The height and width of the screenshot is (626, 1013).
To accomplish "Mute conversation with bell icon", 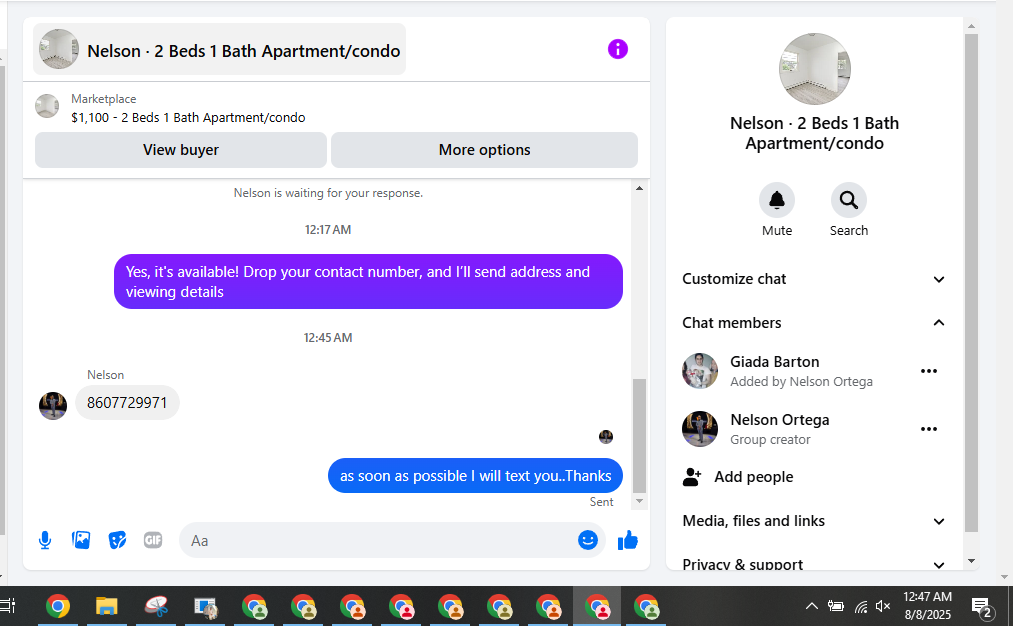I will point(777,200).
